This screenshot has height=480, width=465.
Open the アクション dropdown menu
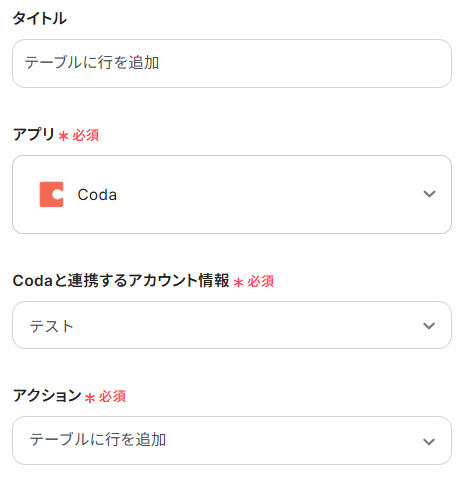pyautogui.click(x=232, y=440)
